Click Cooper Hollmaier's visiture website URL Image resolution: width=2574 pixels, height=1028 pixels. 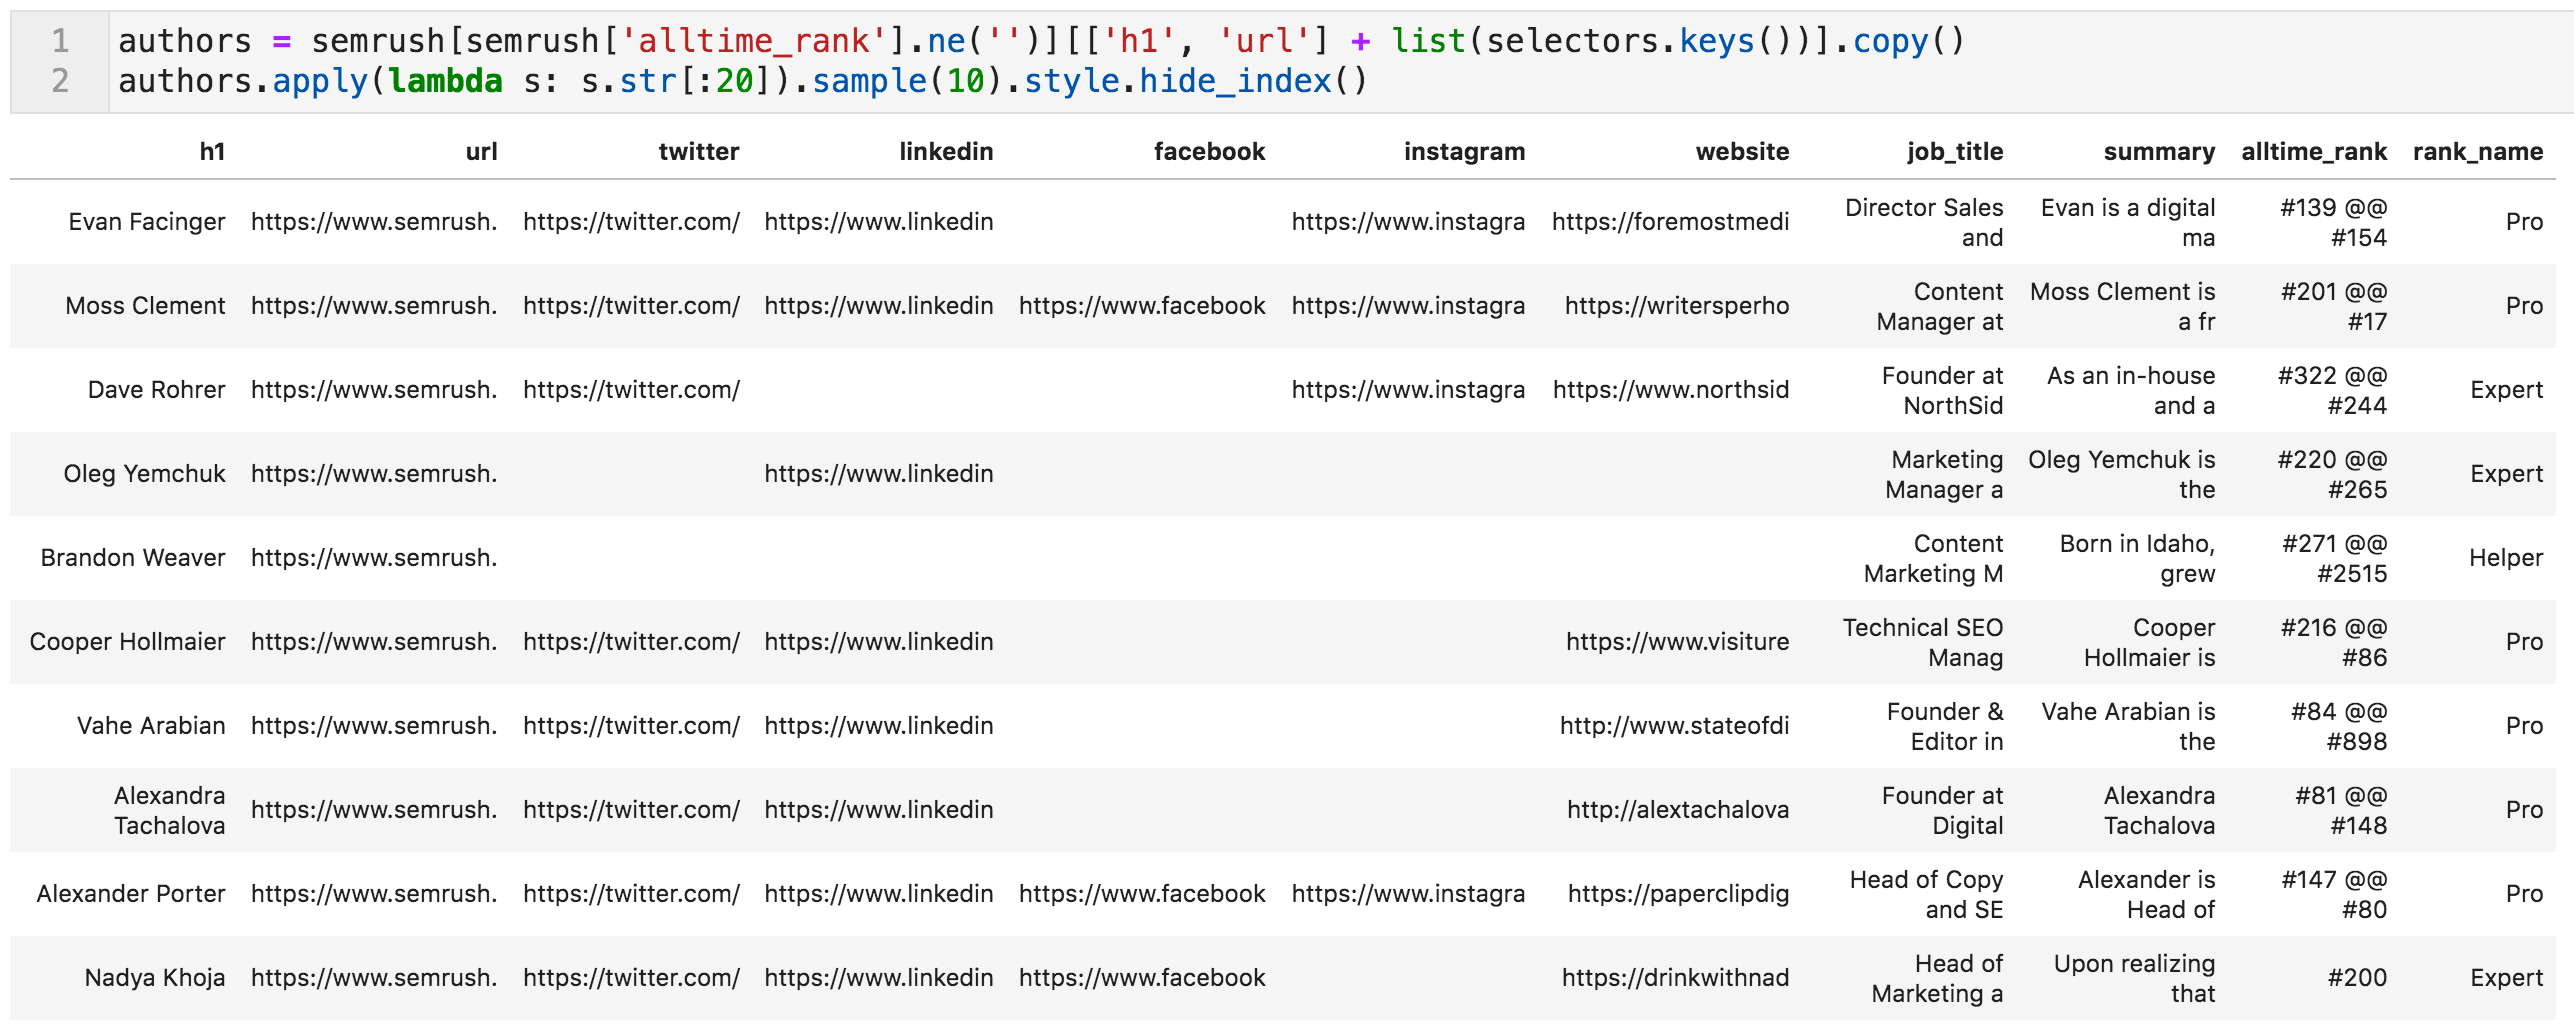[1677, 642]
